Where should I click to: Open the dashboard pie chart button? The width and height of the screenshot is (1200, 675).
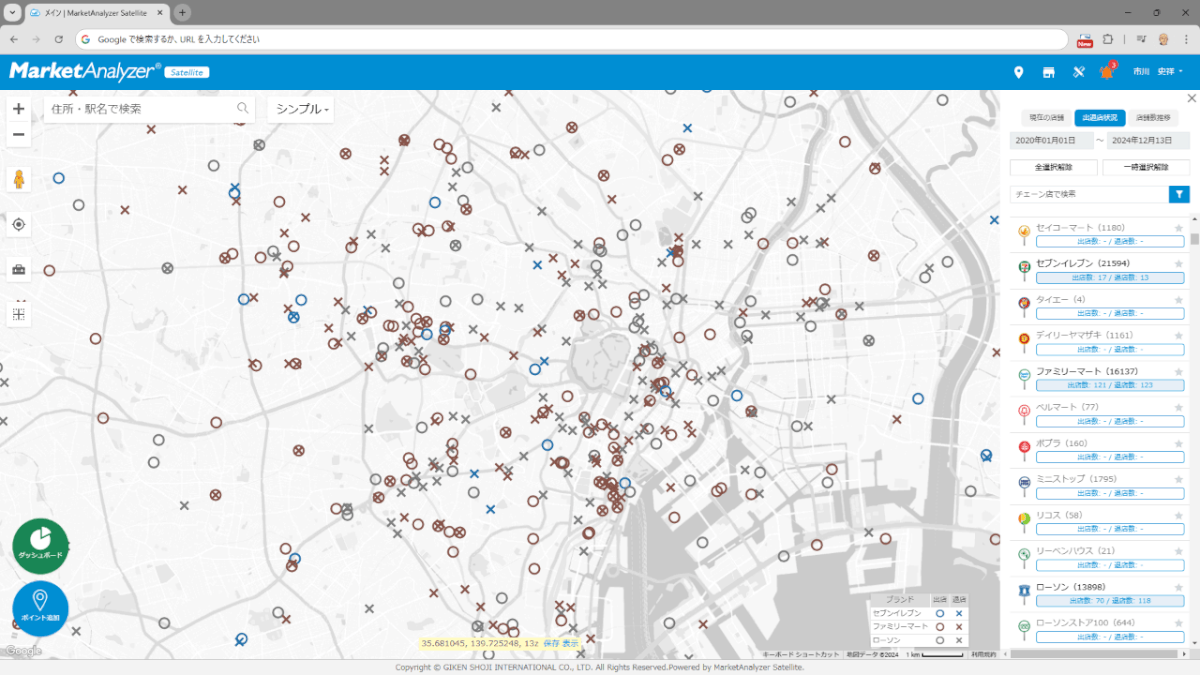[x=40, y=547]
